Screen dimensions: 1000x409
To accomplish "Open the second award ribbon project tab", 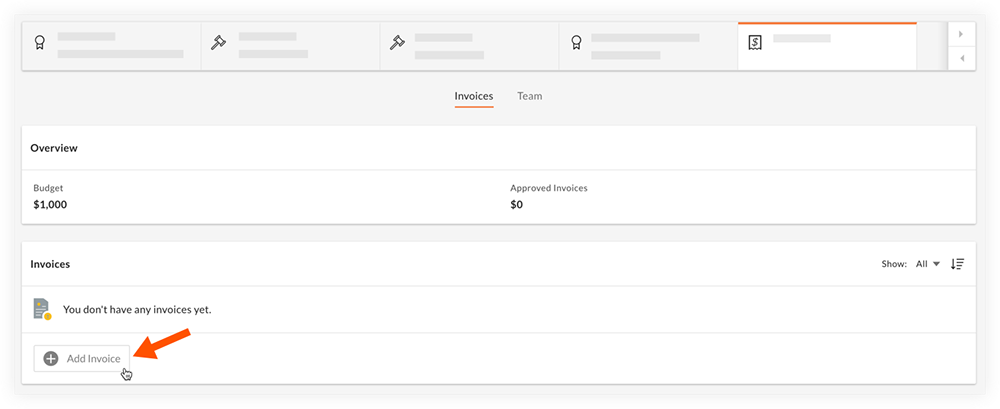I will 649,46.
